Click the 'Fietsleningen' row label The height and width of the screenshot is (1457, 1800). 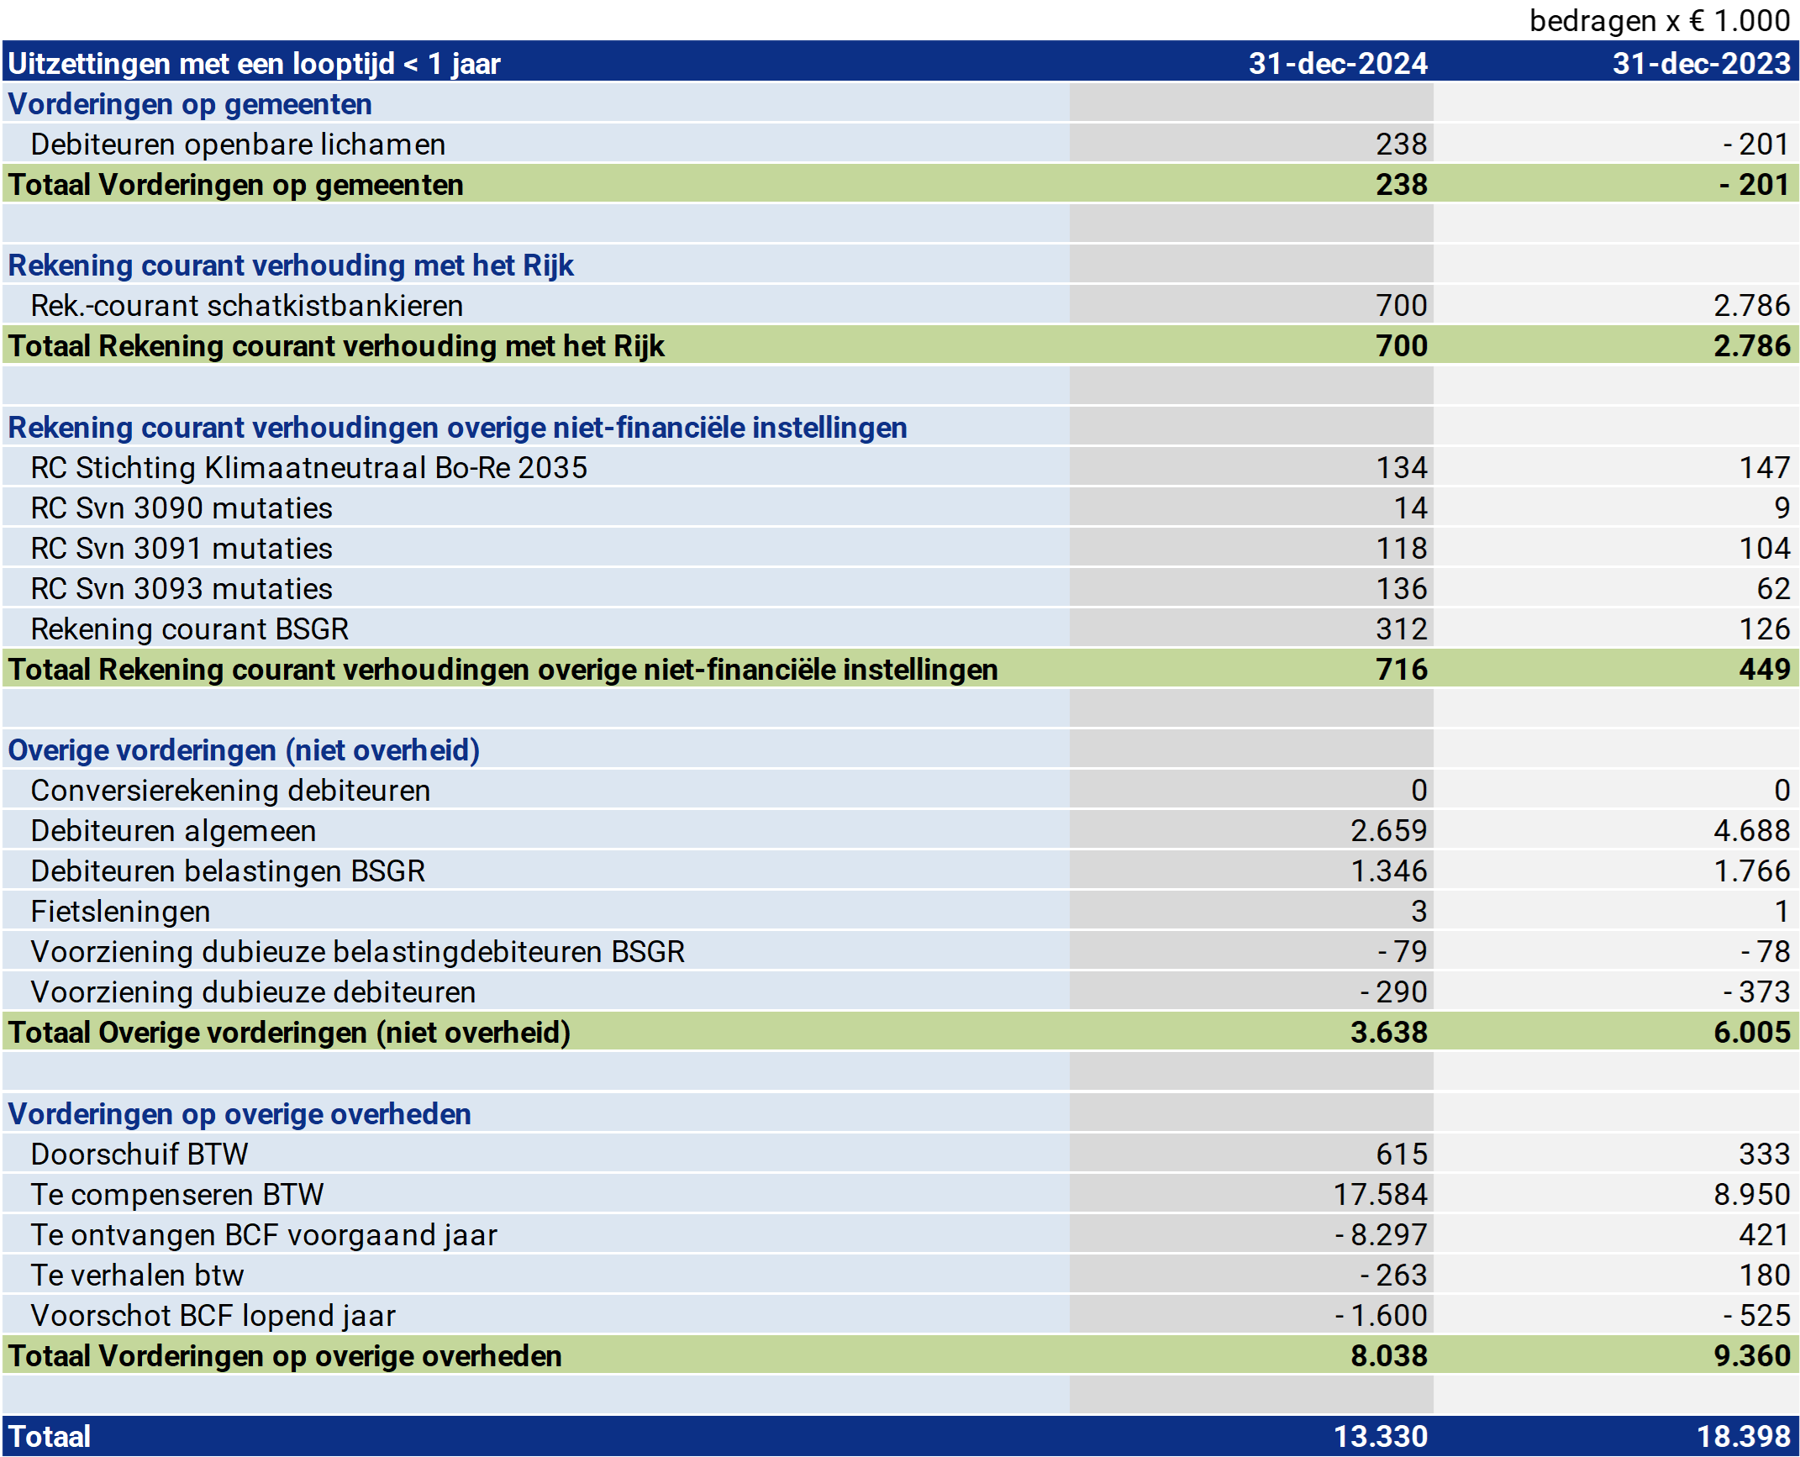(120, 911)
